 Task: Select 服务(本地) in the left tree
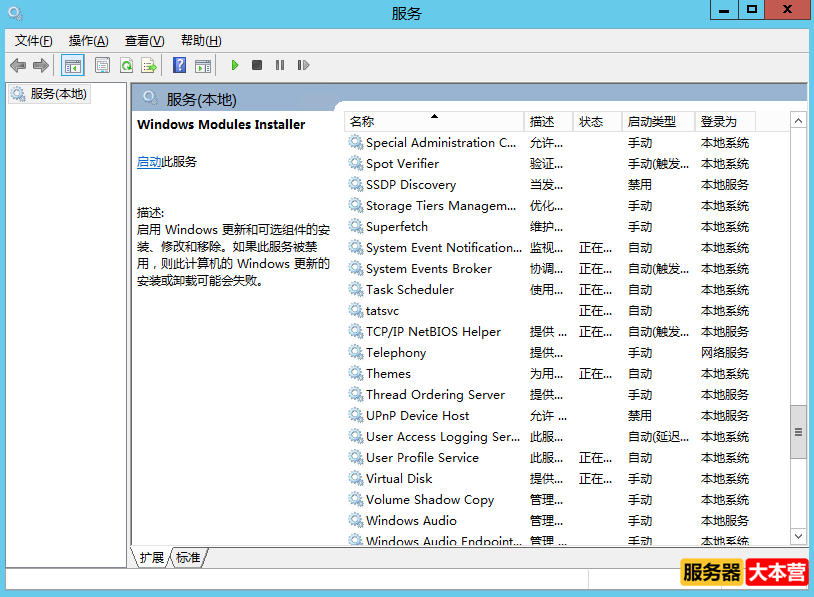coord(49,94)
